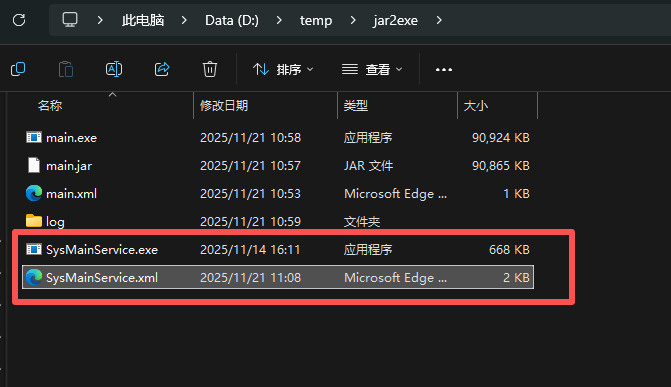Expand chevron after temp

[x=353, y=20]
